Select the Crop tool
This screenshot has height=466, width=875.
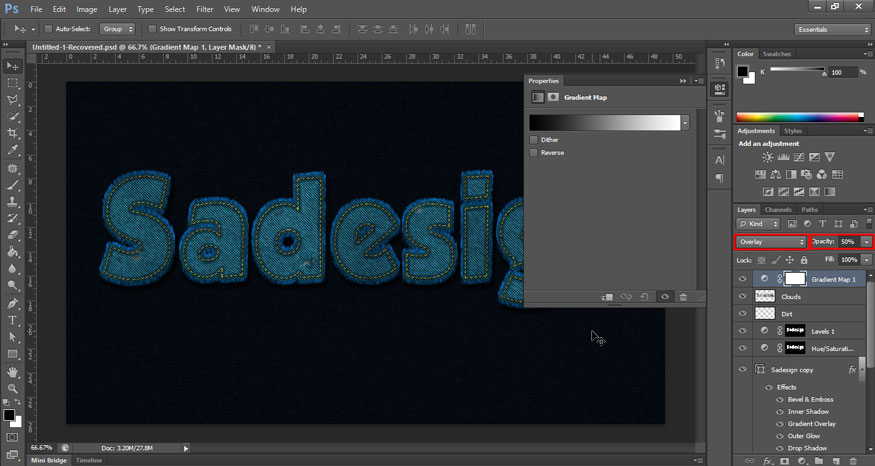click(x=12, y=133)
